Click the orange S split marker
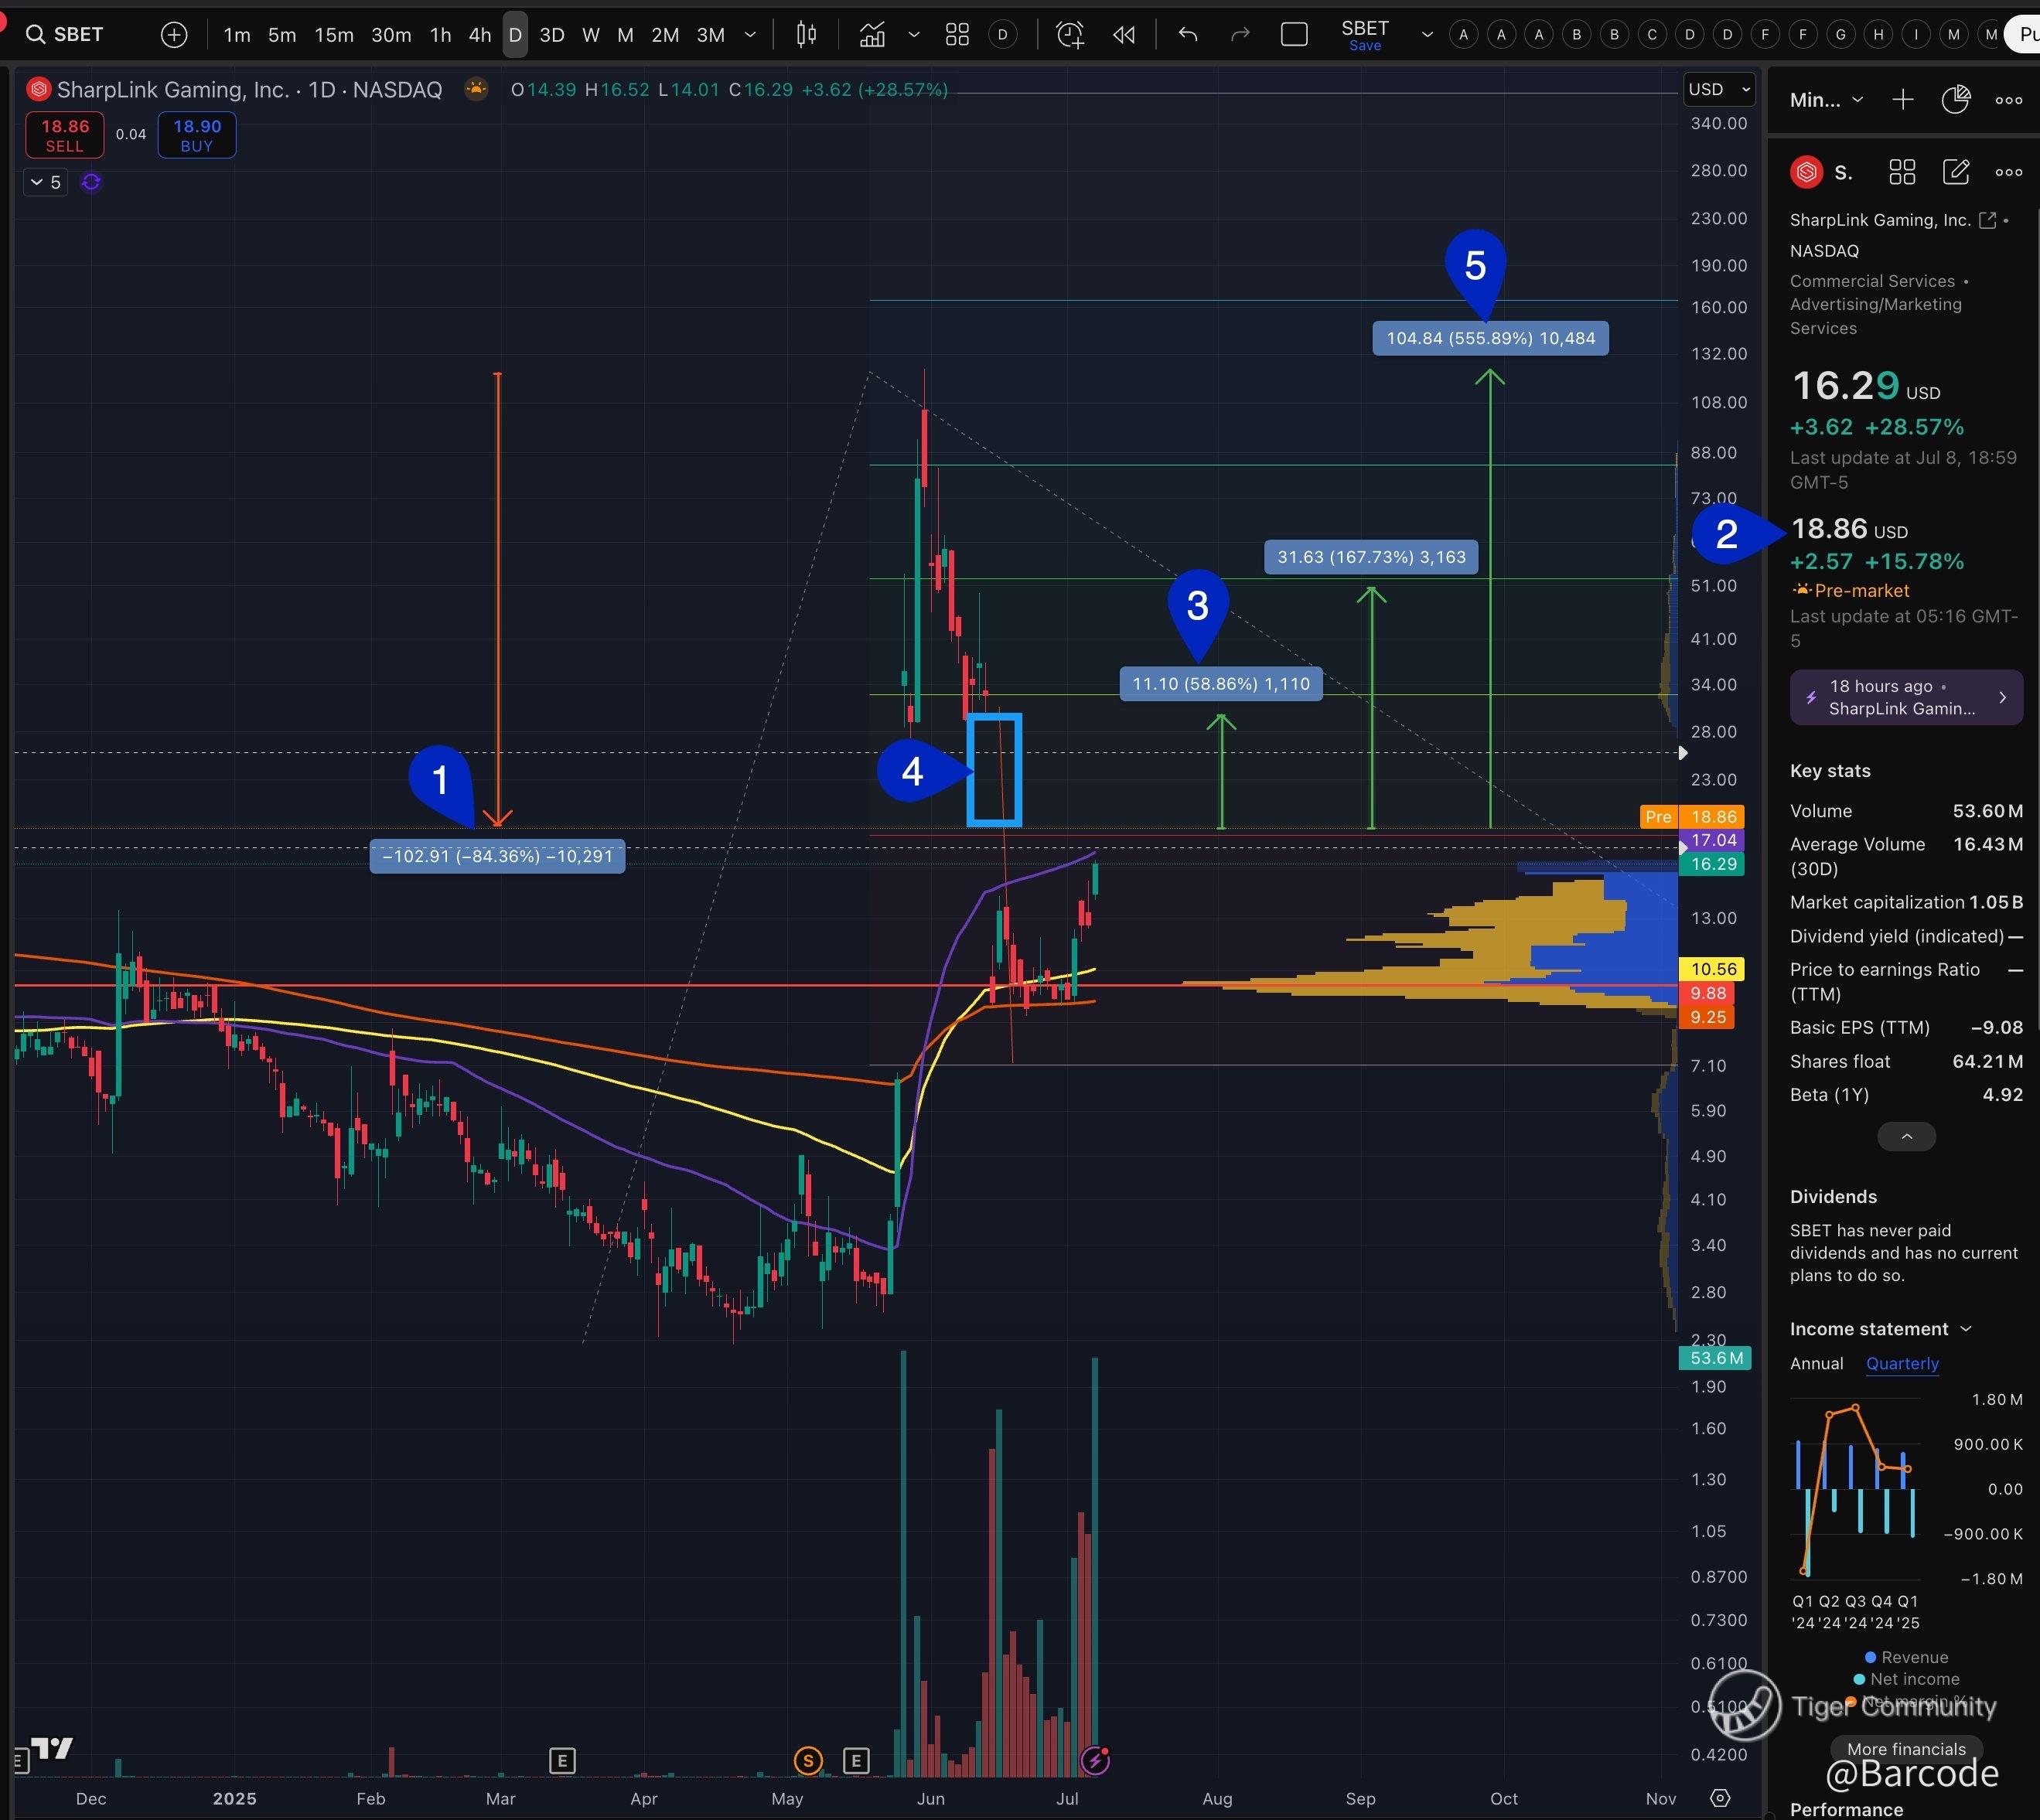 808,1760
